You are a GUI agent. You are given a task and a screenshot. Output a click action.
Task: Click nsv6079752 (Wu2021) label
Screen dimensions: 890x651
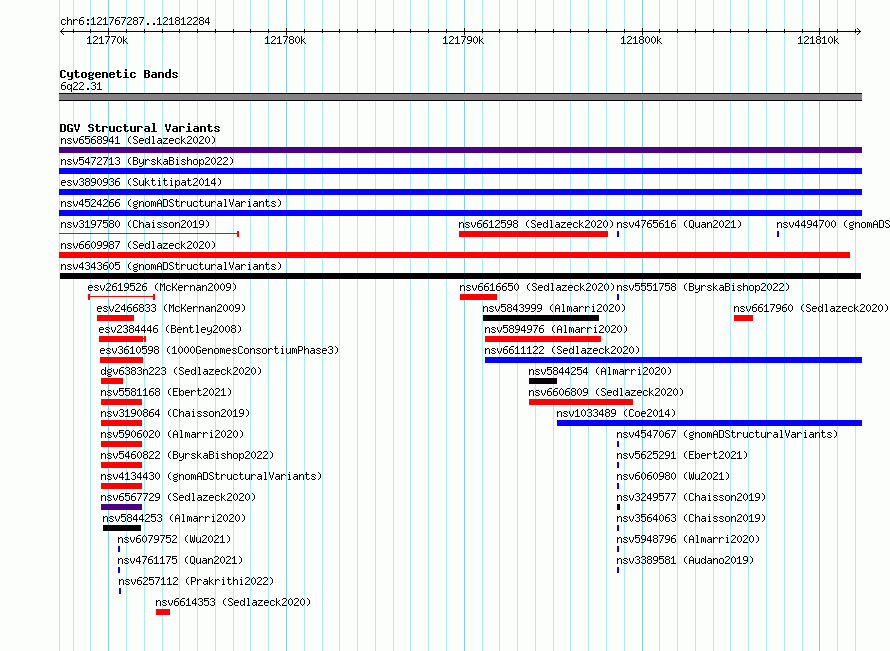(174, 539)
